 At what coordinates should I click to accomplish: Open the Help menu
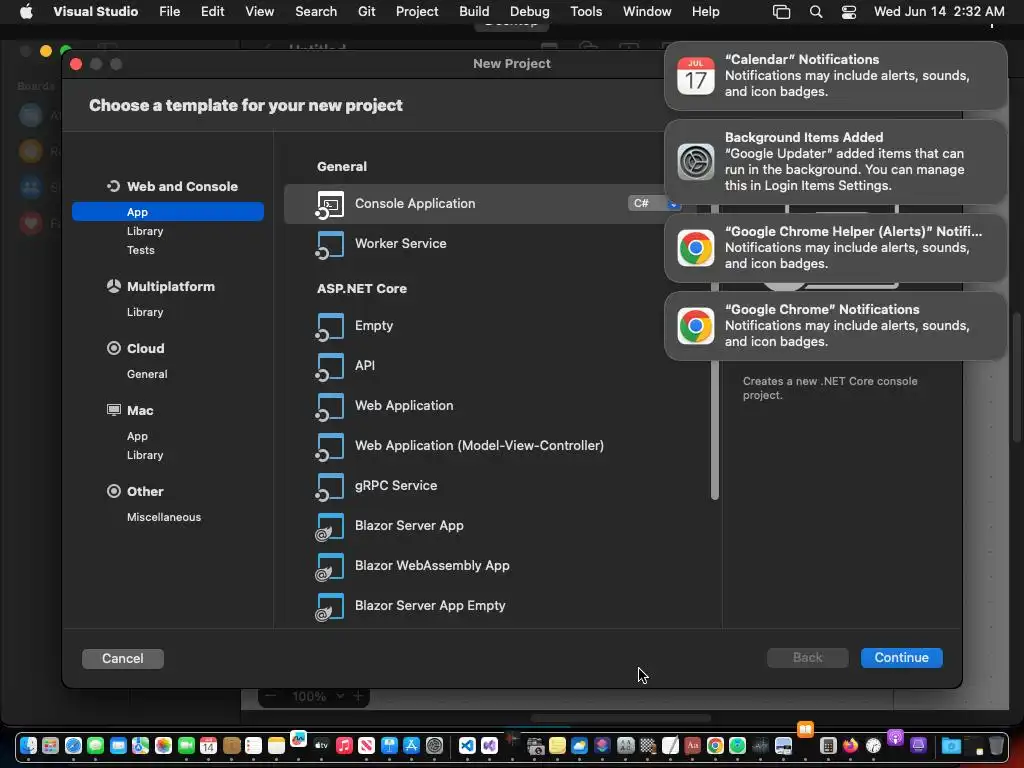click(x=705, y=12)
